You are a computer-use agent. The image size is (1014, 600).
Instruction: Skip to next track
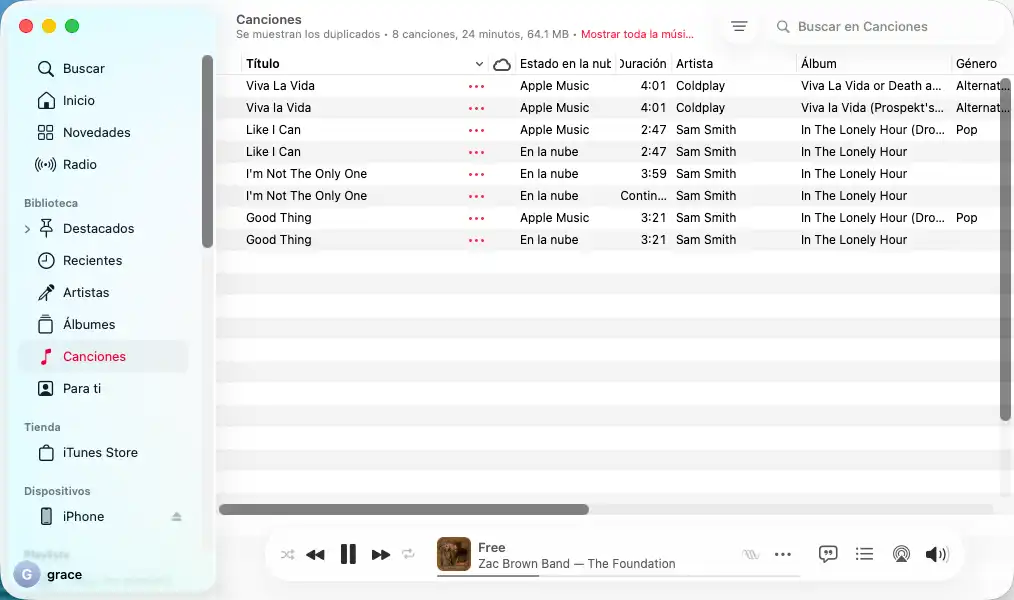click(x=381, y=555)
